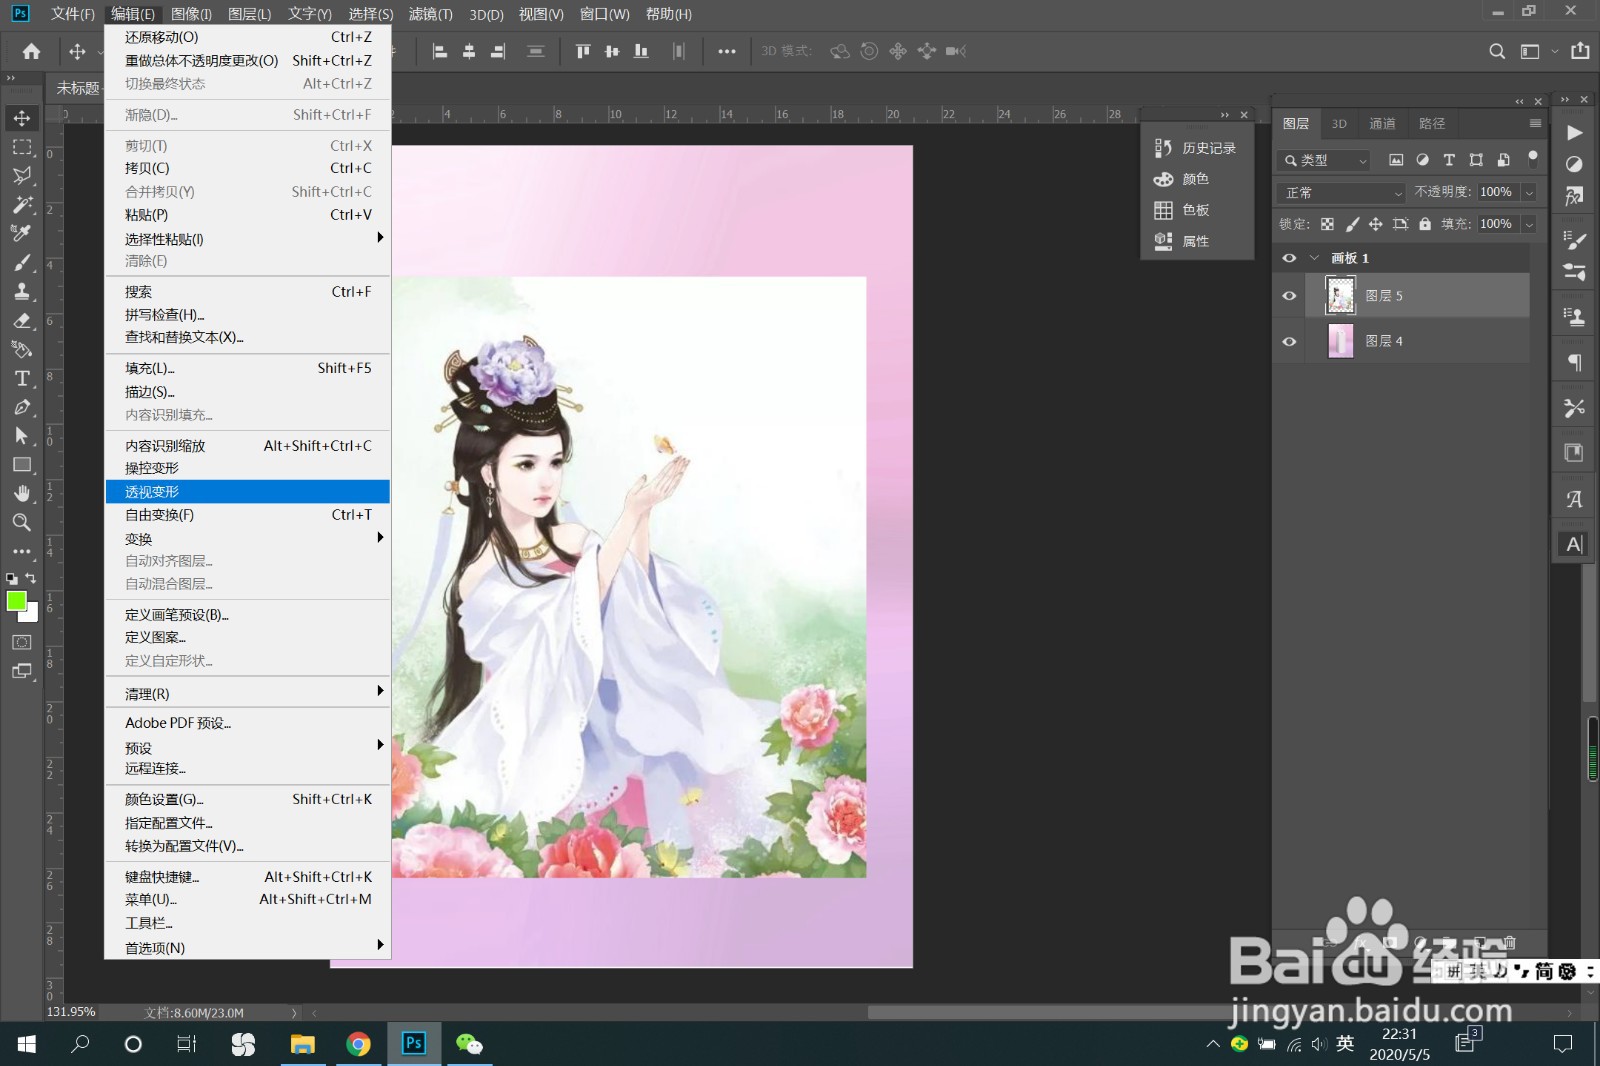This screenshot has height=1066, width=1600.
Task: Toggle lock all padlock icon
Action: [1425, 224]
